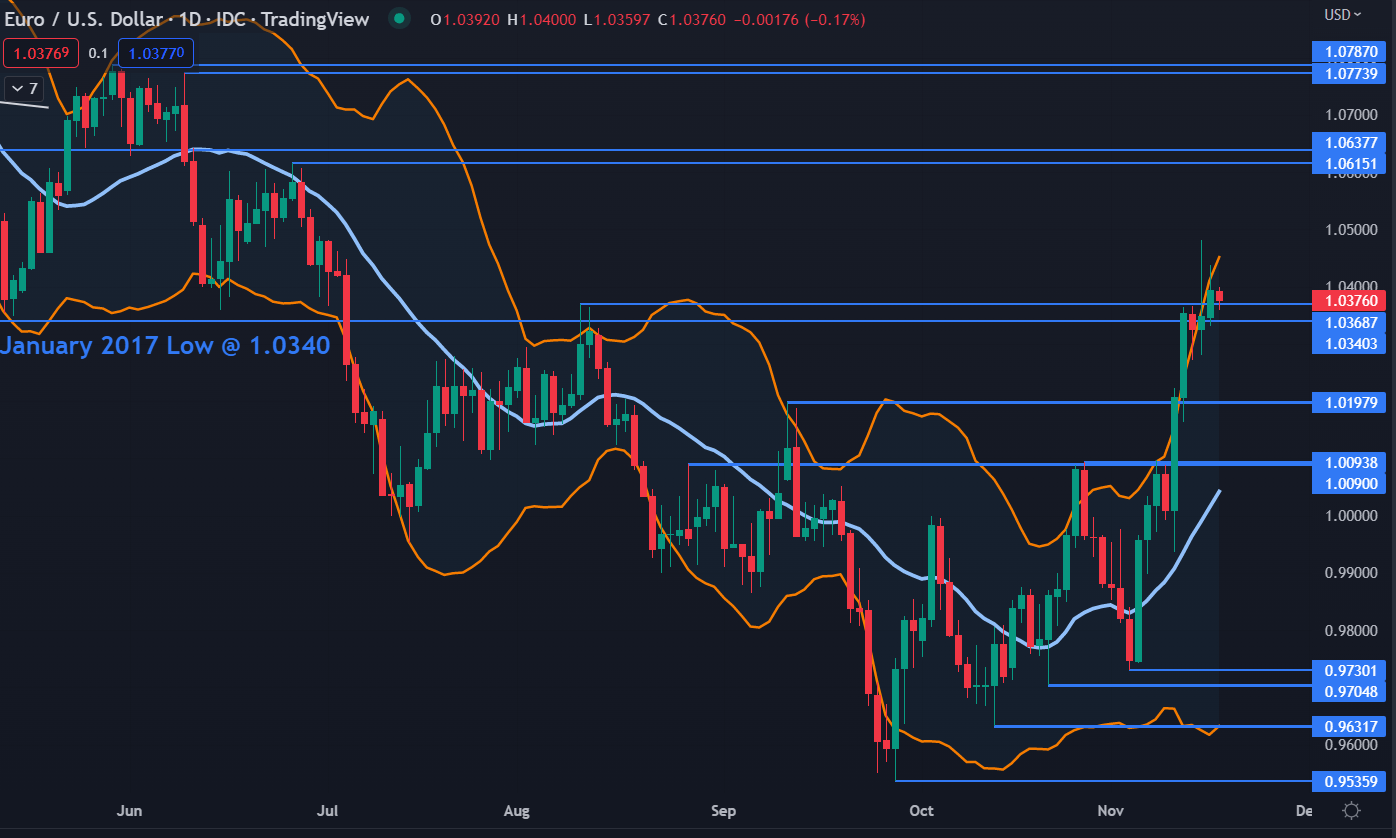Click the current price 1.03760 red label
The image size is (1396, 838).
[1350, 301]
